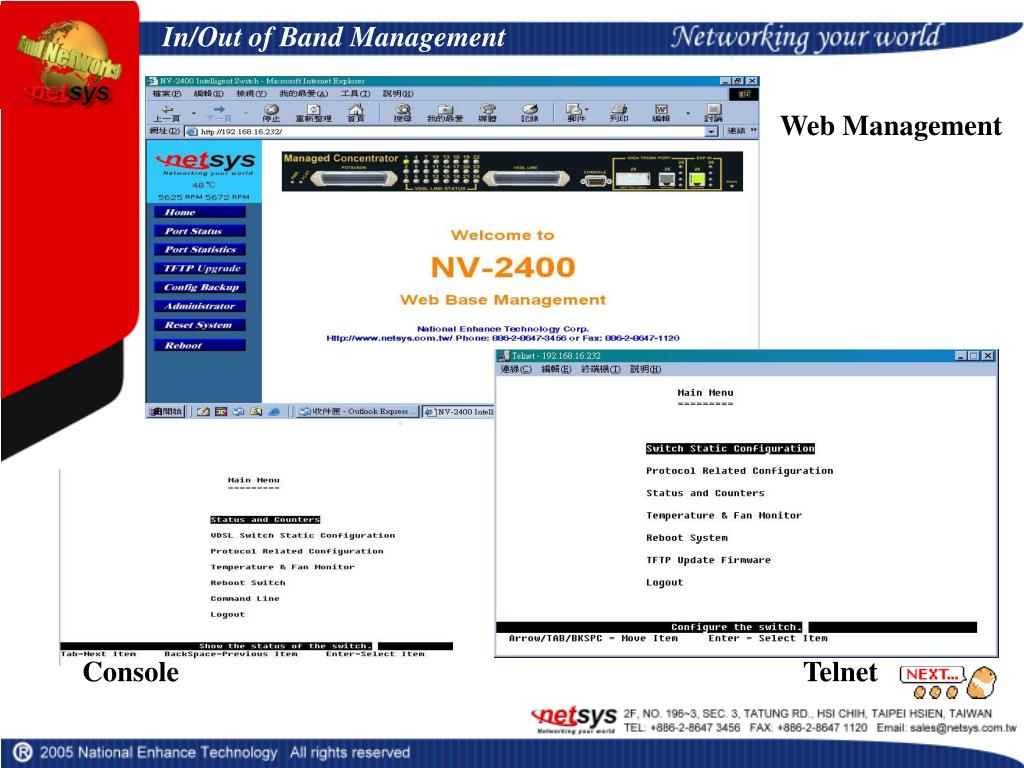Image resolution: width=1024 pixels, height=768 pixels.
Task: Expand the Forward button history dropdown arrow
Action: coord(246,113)
